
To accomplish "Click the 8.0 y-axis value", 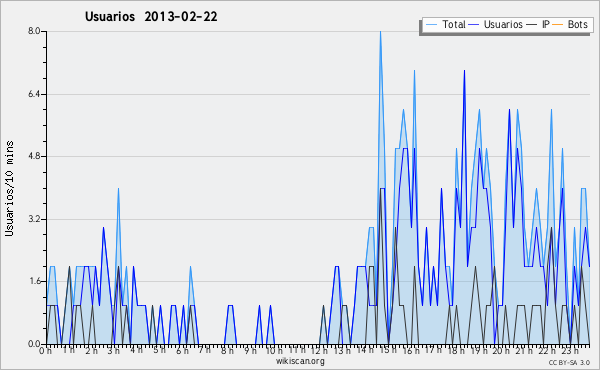I will [x=34, y=31].
